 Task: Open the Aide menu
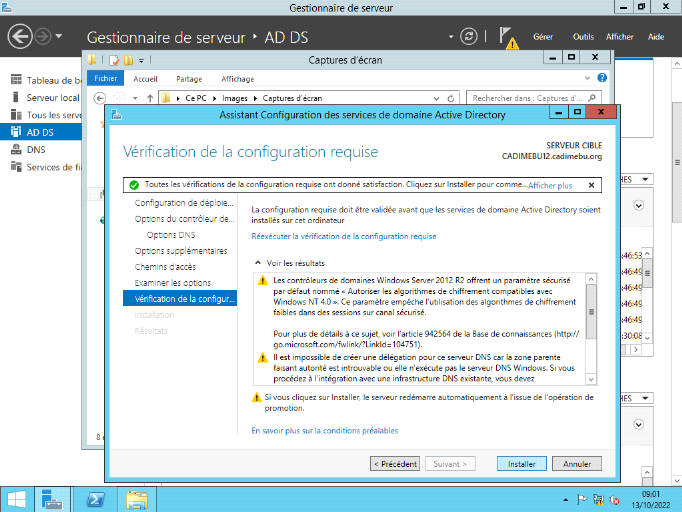655,37
